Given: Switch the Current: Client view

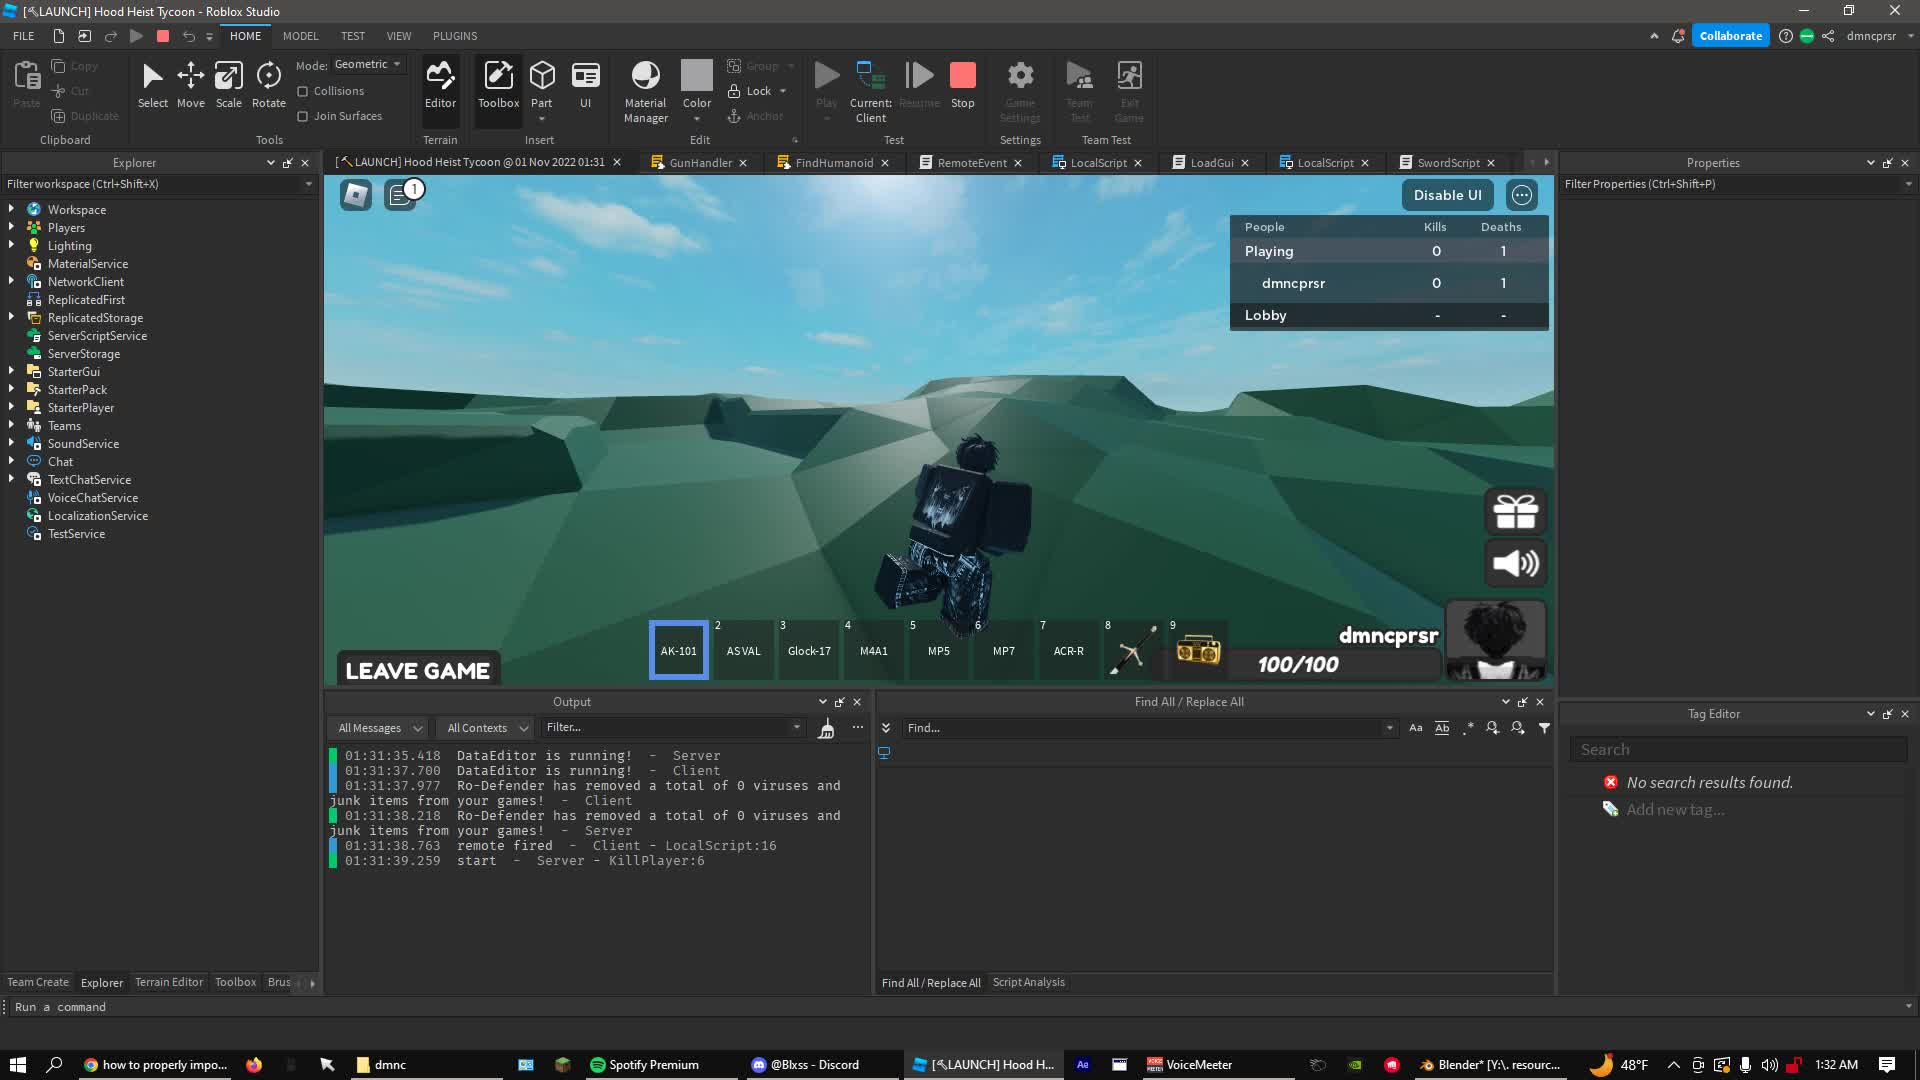Looking at the screenshot, I should pos(870,92).
